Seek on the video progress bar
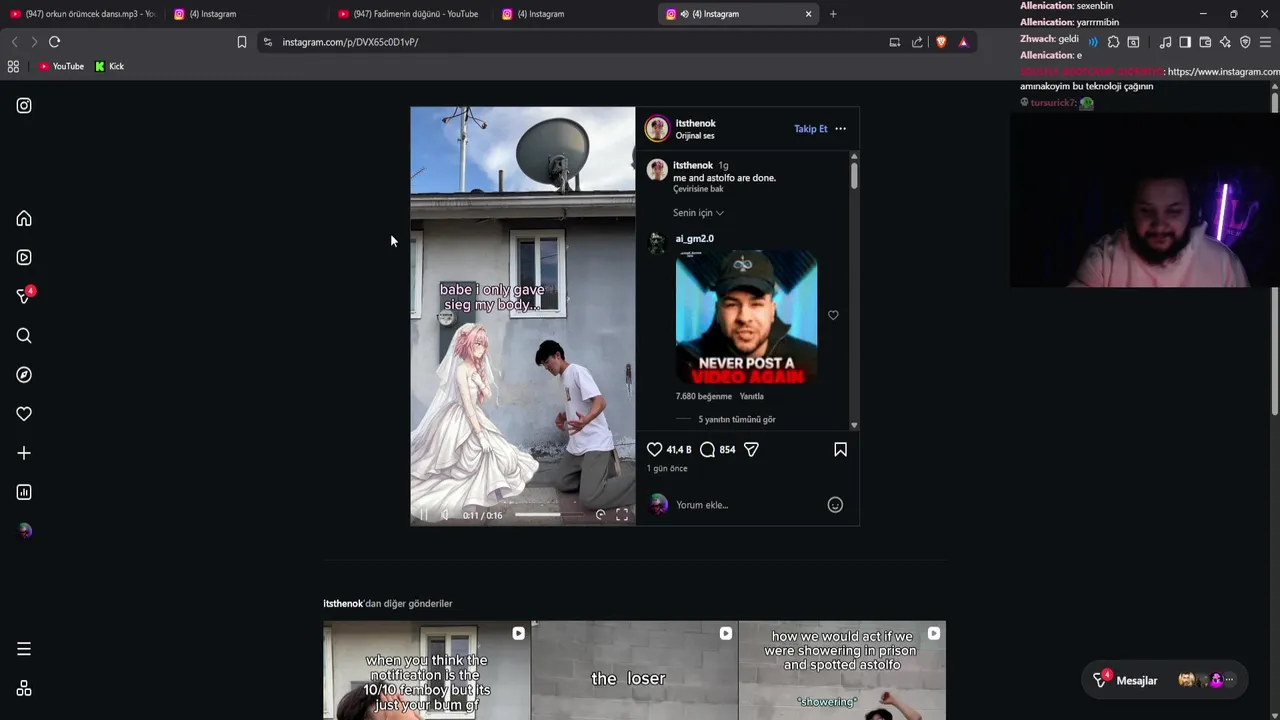Screen dimensions: 1280x720 pyautogui.click(x=550, y=515)
